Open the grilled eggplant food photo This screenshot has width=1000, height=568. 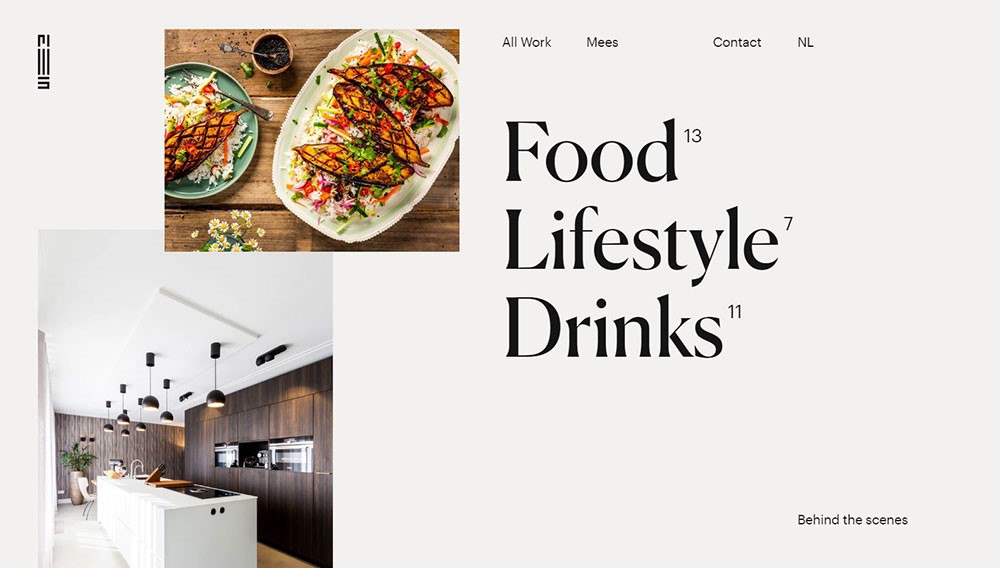312,140
